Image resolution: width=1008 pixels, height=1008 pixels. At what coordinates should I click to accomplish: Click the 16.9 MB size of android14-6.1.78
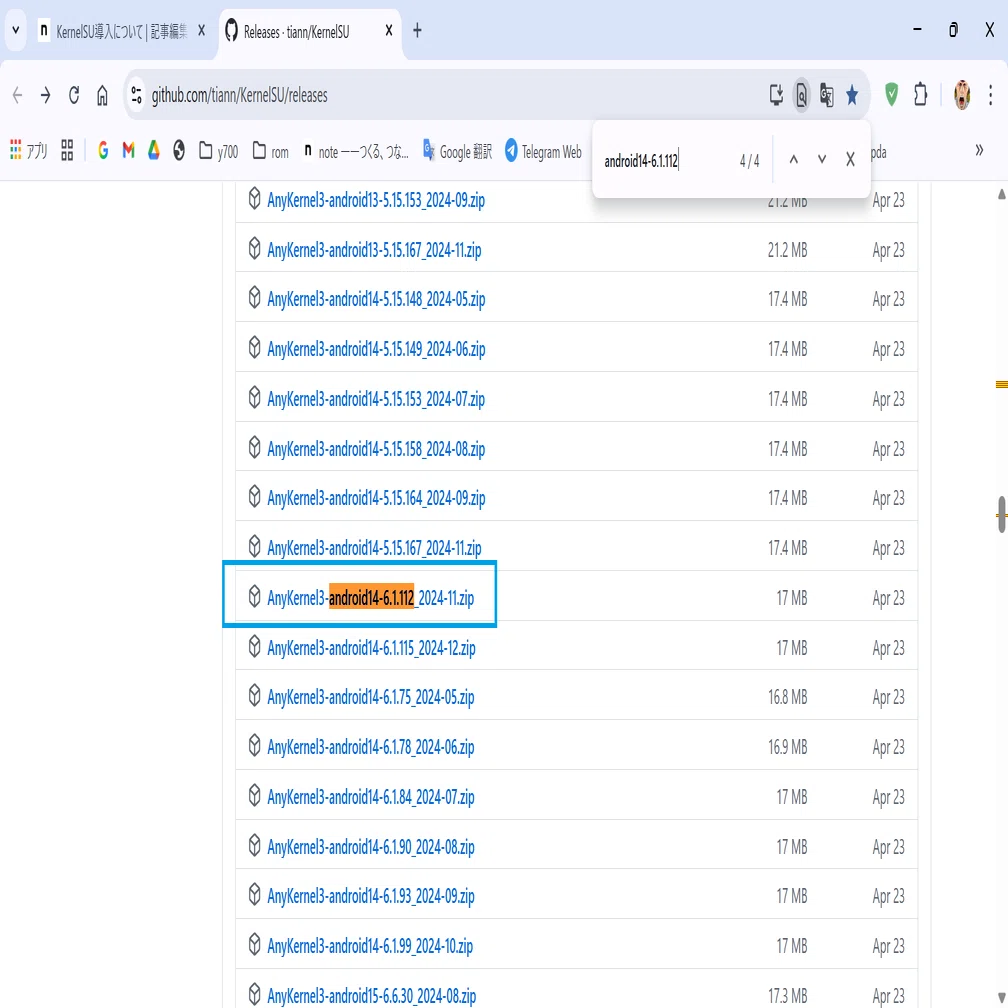click(x=788, y=748)
